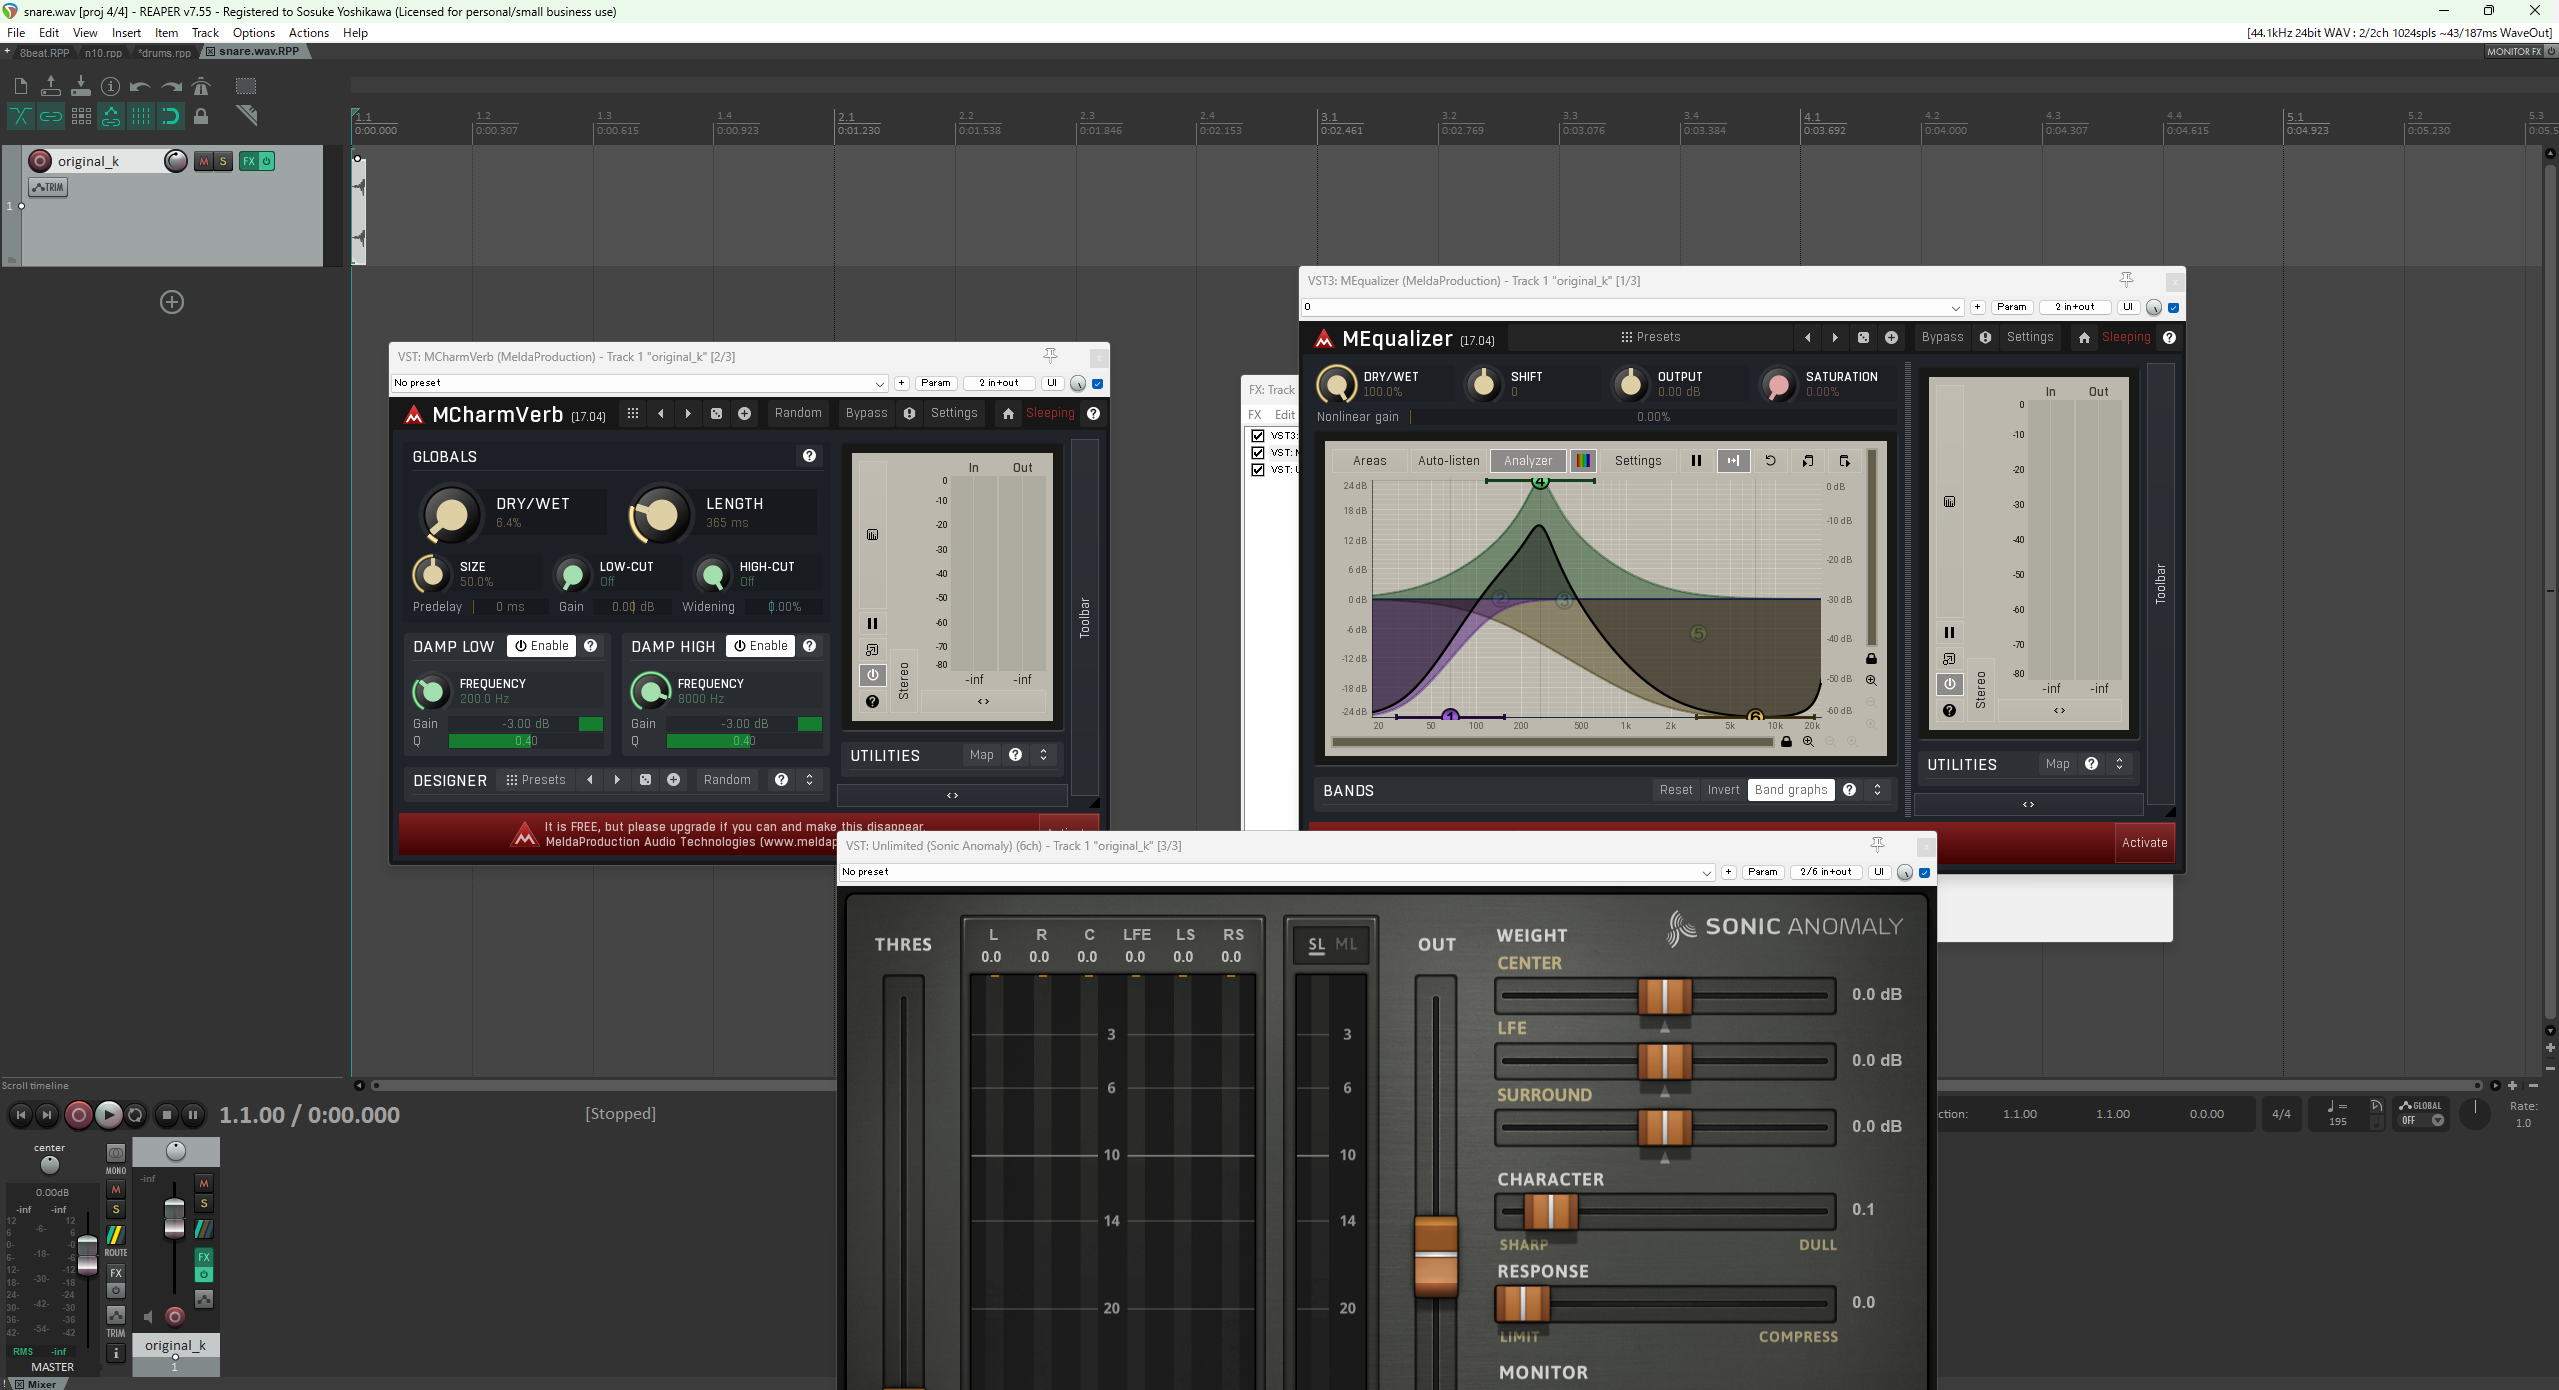Click the add new track plus icon
The height and width of the screenshot is (1390, 2559).
coord(172,302)
